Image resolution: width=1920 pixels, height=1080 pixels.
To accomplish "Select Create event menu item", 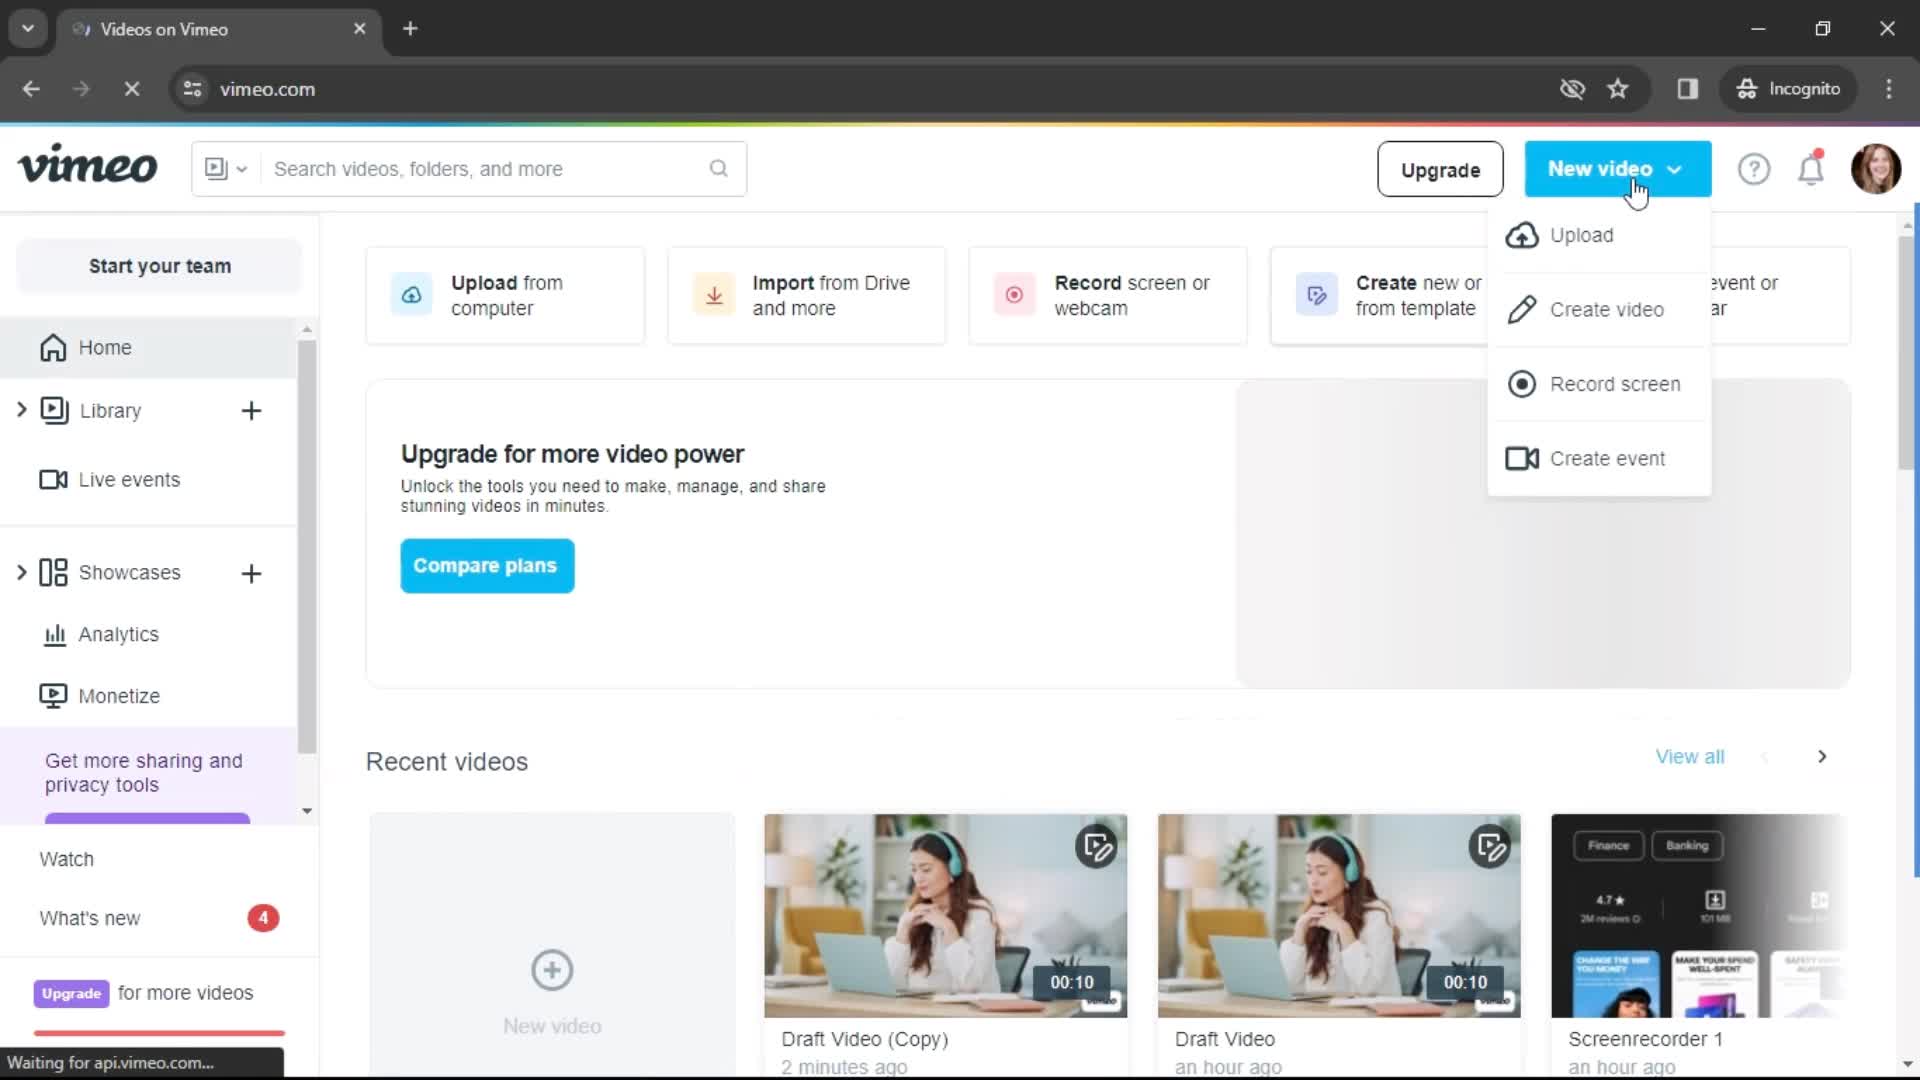I will [1598, 458].
